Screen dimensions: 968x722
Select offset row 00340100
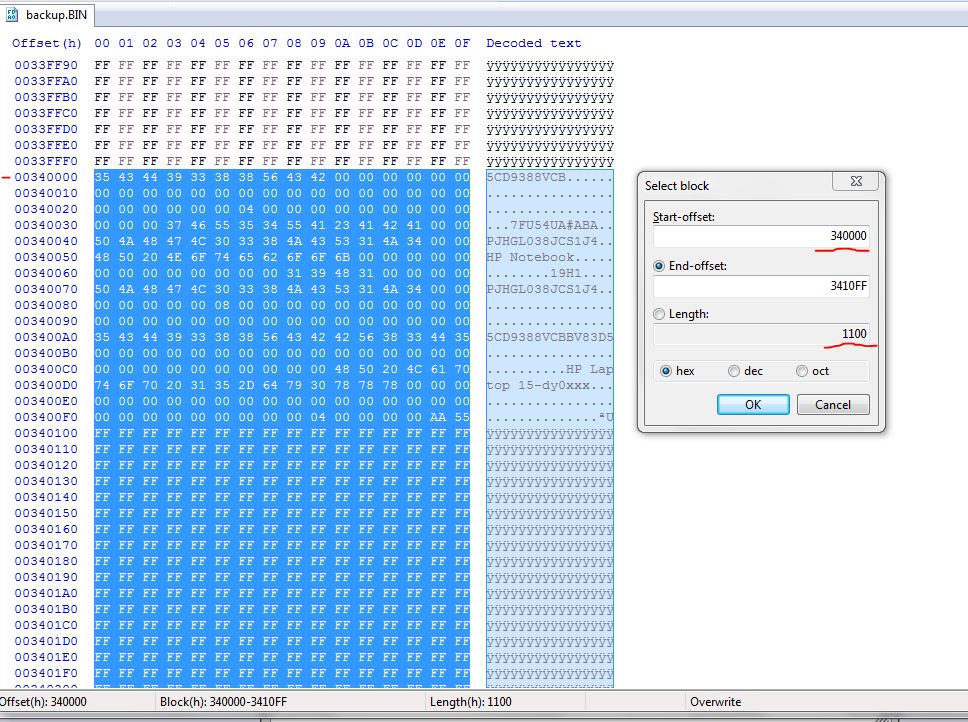click(x=46, y=433)
